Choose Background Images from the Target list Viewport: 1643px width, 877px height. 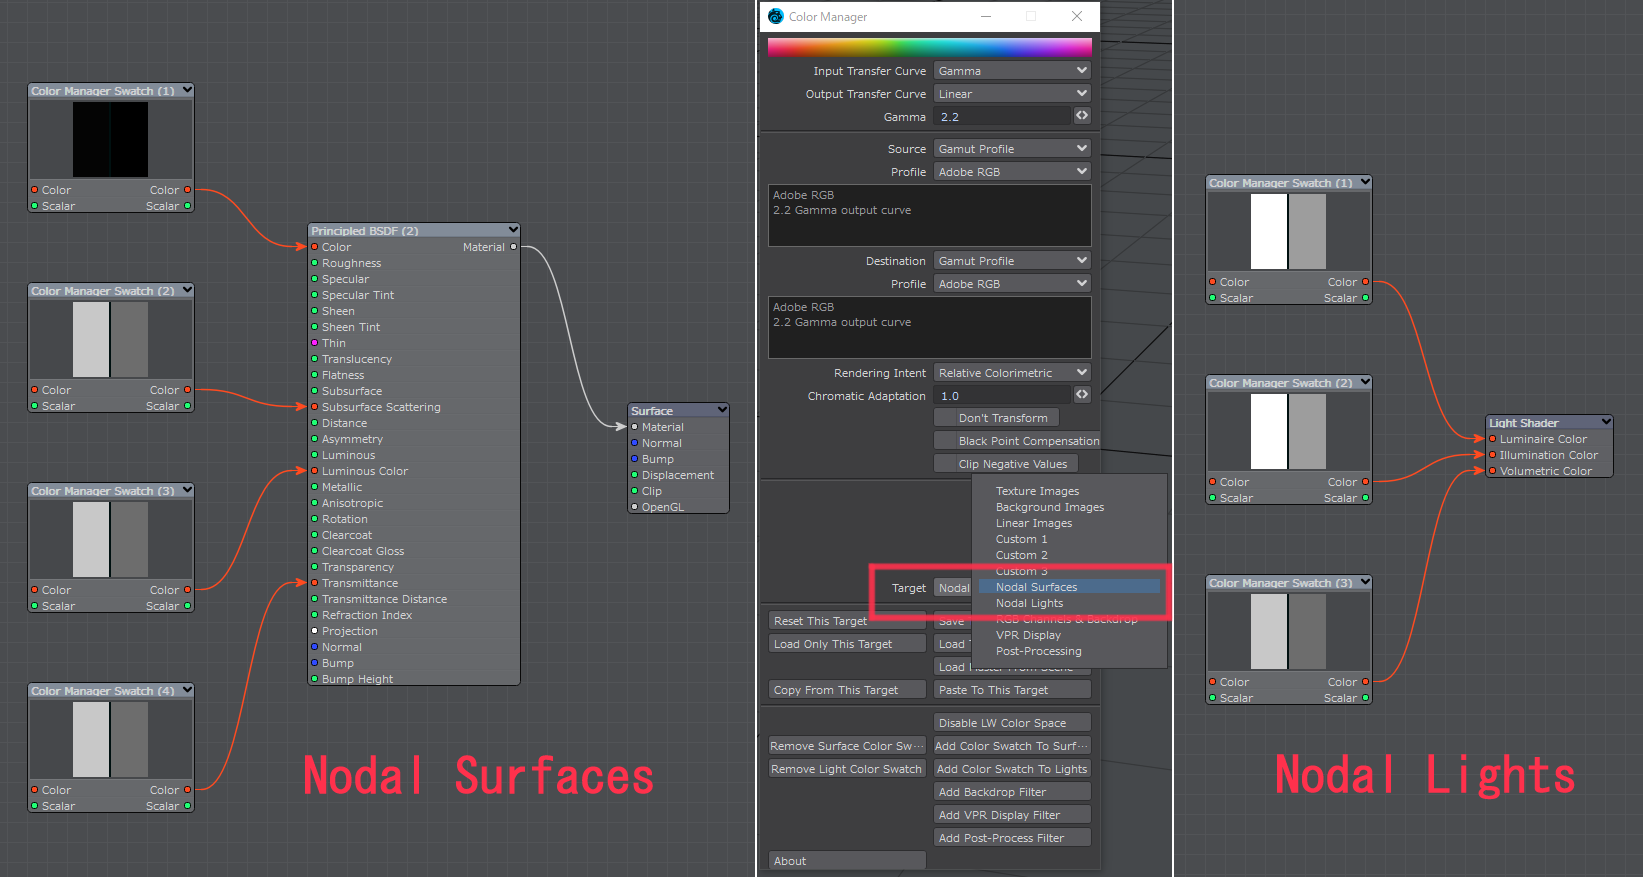click(x=1050, y=507)
